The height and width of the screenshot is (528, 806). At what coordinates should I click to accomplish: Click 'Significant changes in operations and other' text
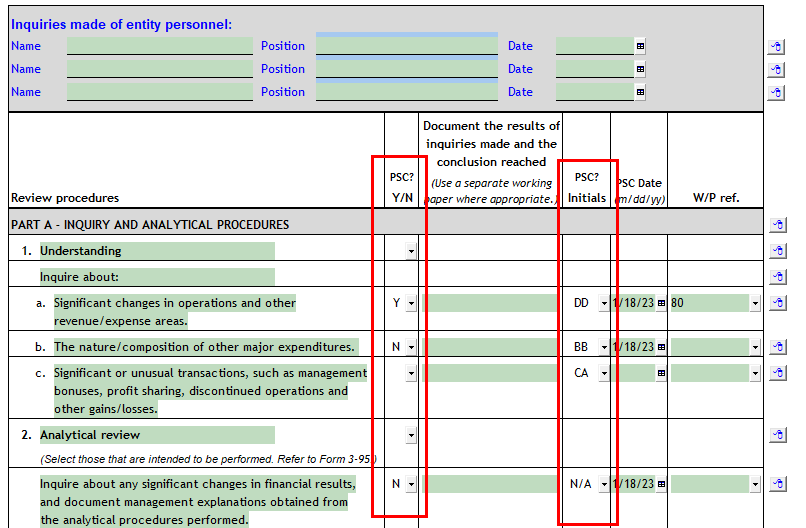(175, 303)
